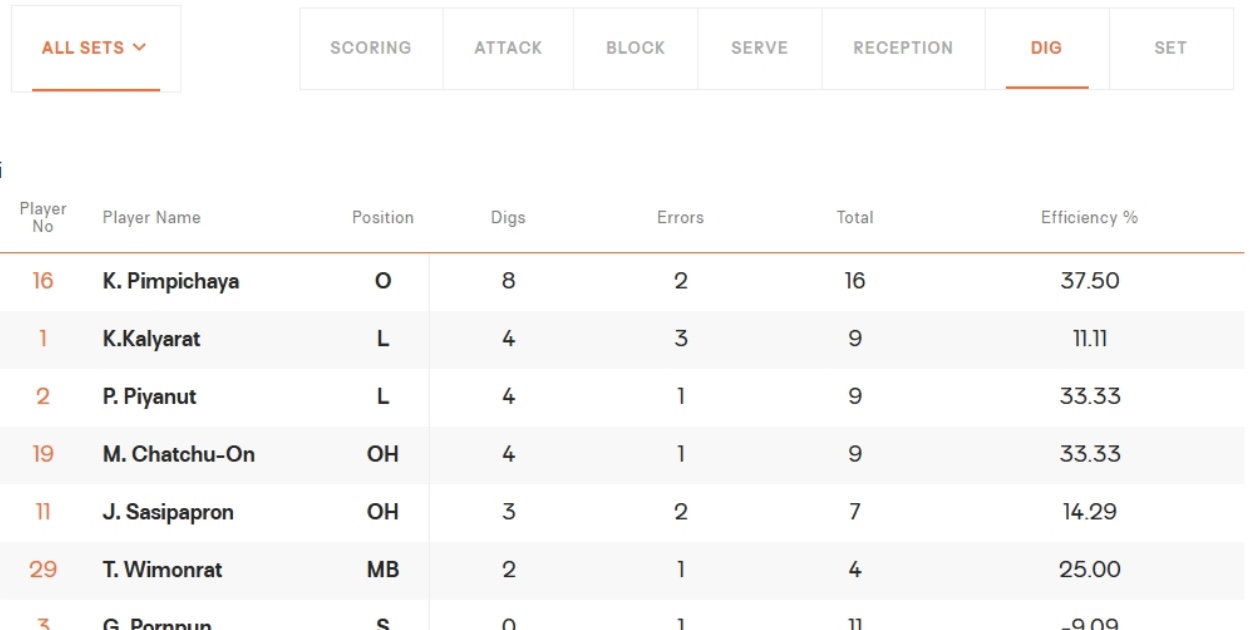Show the RECEPTION tab
1250x630 pixels.
(903, 48)
